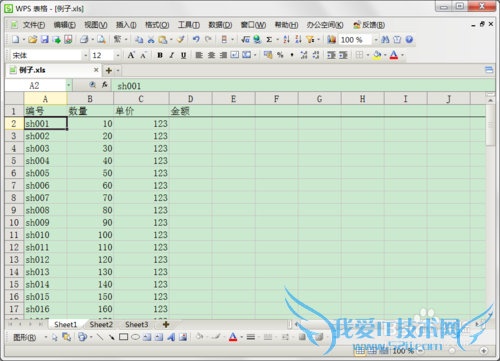Activate the Format Painter brush

click(x=180, y=39)
